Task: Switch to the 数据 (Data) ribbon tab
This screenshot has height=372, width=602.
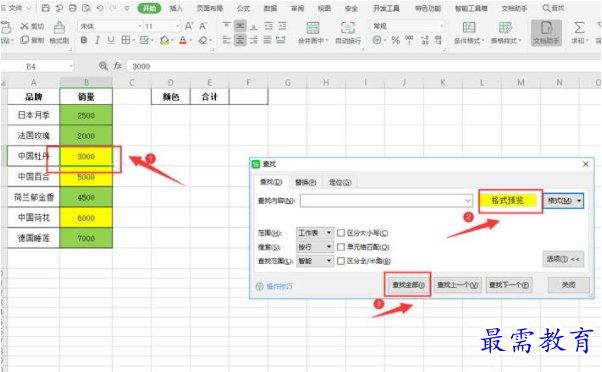Action: pos(270,8)
